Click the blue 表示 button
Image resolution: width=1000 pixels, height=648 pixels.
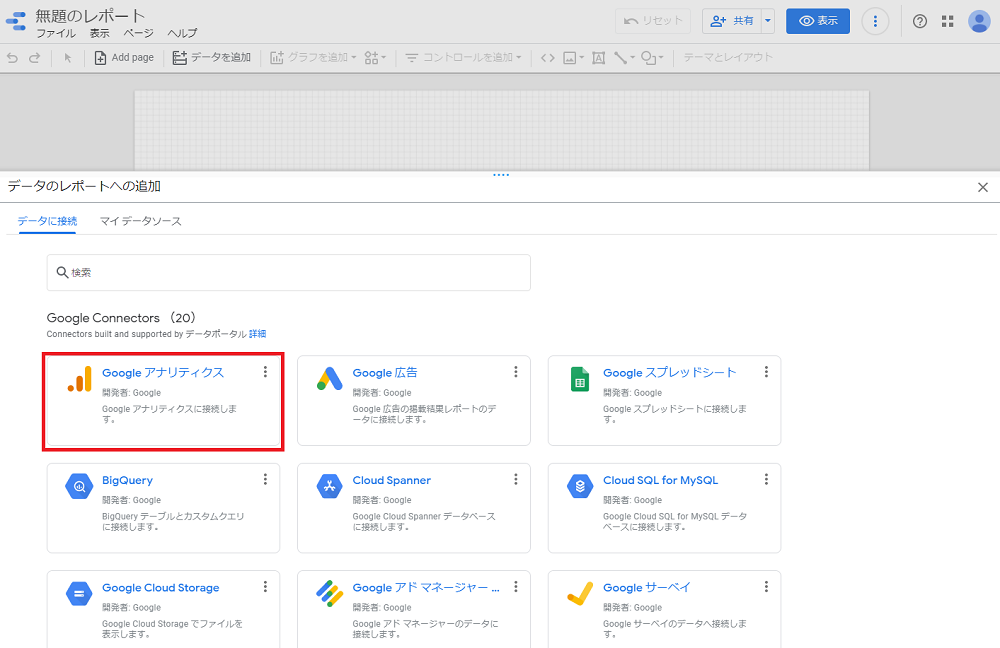[x=818, y=21]
